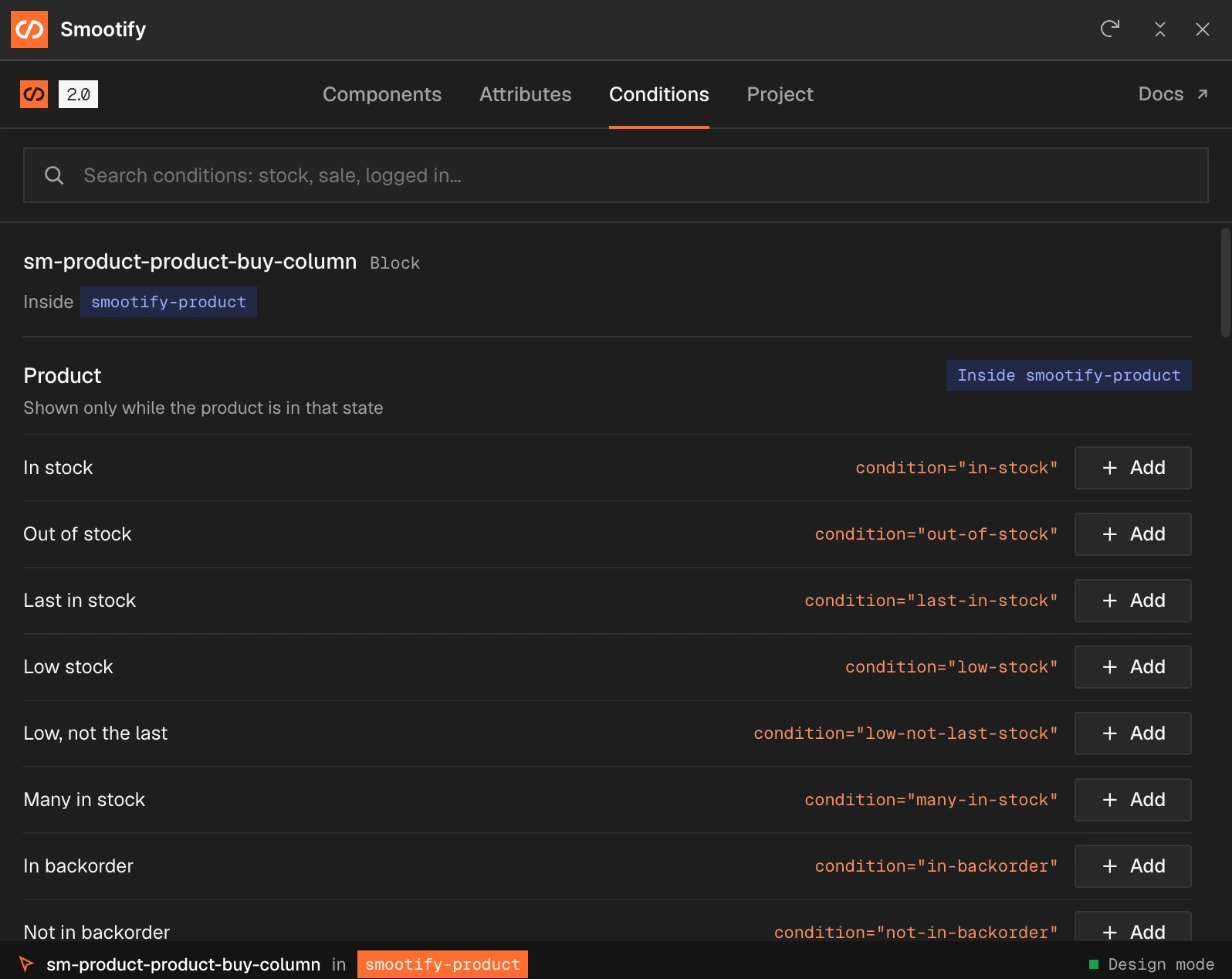Click the condition="in-stock" code text
This screenshot has width=1232, height=979.
tap(957, 468)
